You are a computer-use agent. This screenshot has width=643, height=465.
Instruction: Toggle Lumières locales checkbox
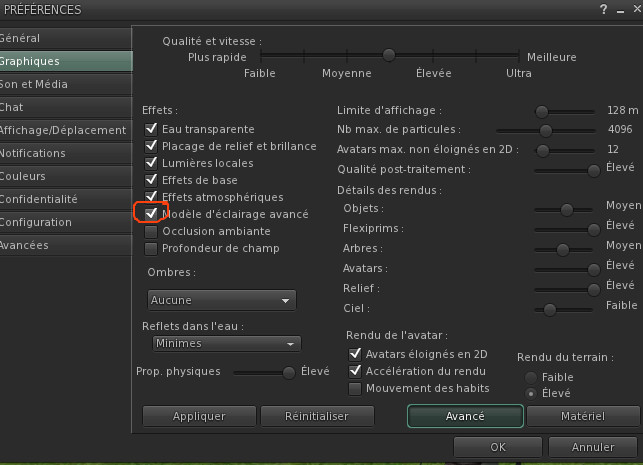click(x=151, y=163)
